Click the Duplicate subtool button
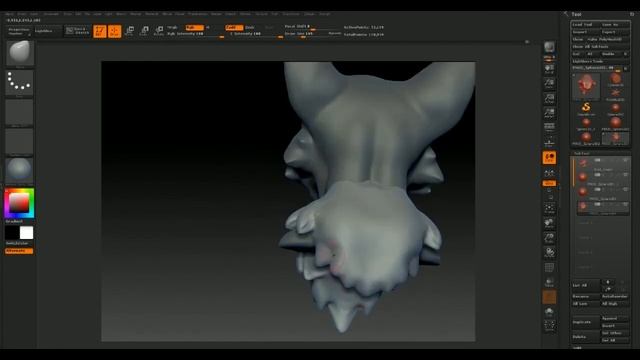 coord(586,322)
